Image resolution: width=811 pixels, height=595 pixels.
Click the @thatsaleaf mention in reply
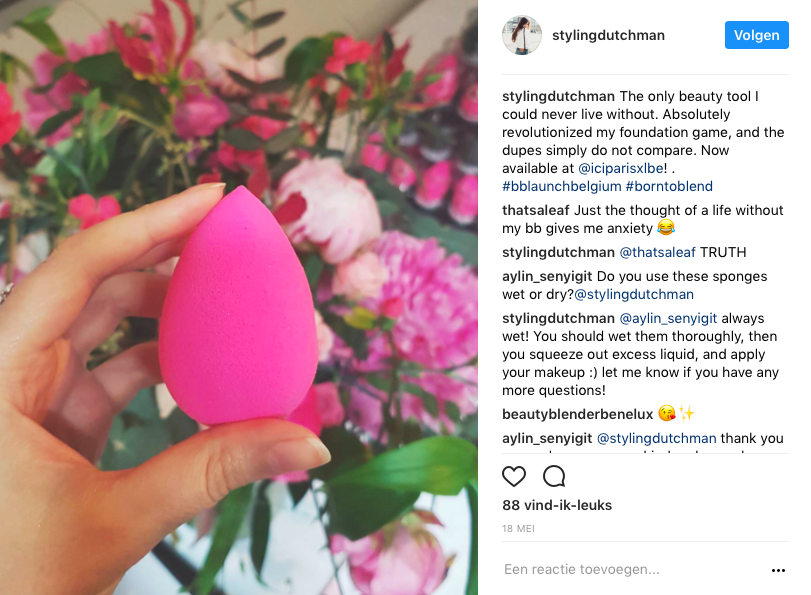click(658, 252)
